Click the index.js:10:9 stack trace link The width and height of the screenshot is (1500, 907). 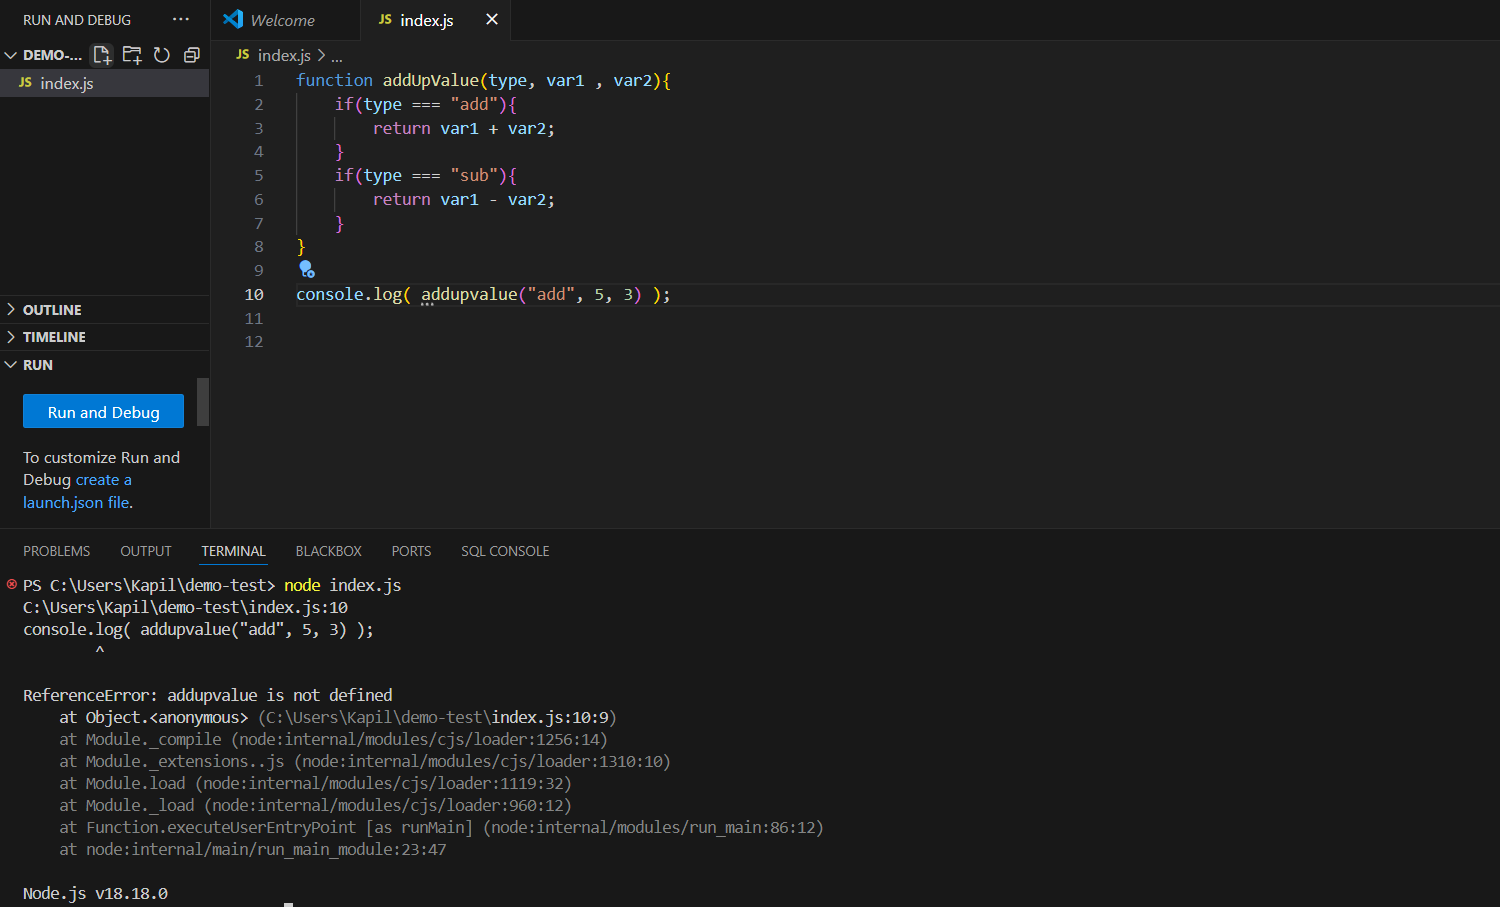pos(550,717)
